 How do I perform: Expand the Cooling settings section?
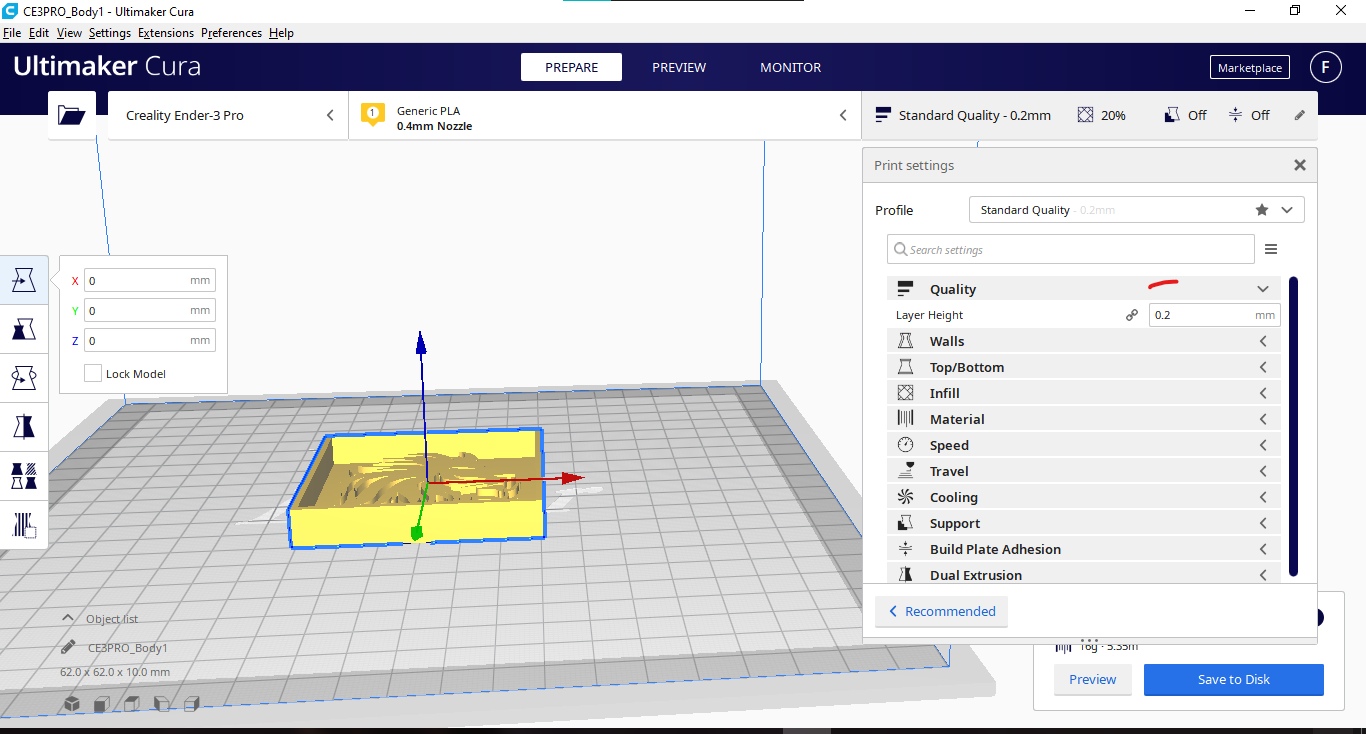click(x=1083, y=497)
